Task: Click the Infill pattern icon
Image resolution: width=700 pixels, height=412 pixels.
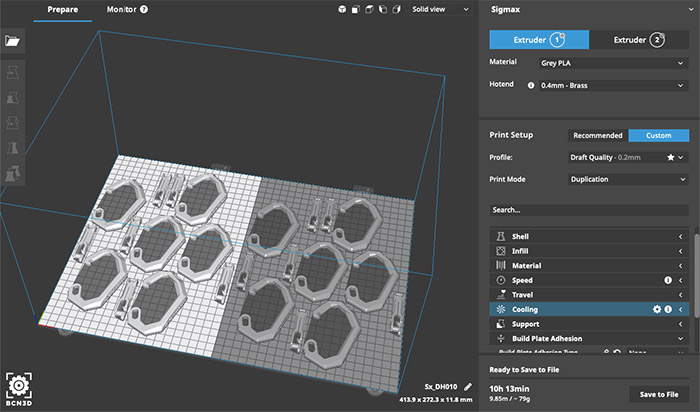Action: [501, 251]
